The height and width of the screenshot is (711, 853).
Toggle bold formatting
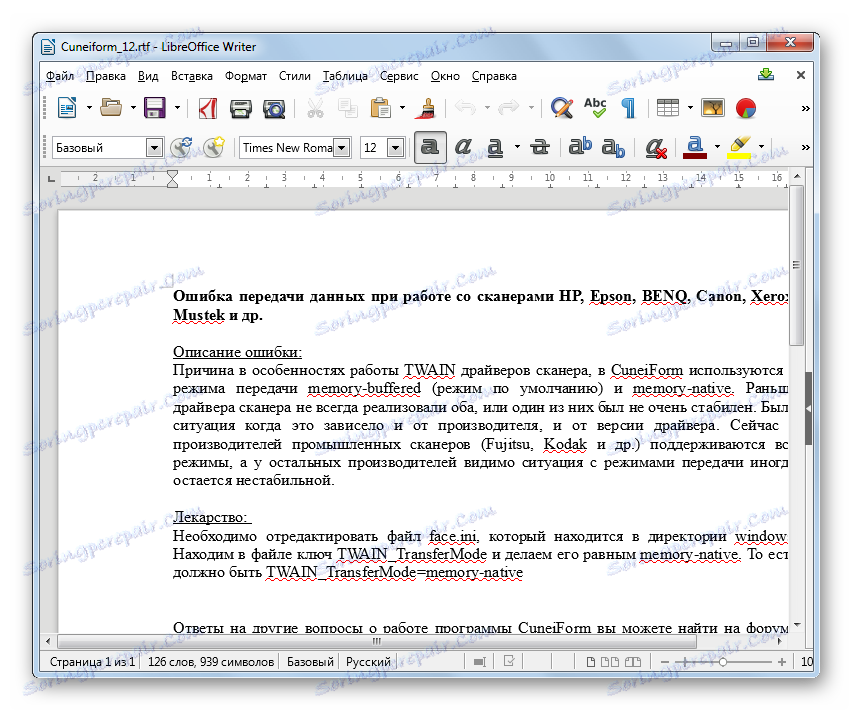(x=430, y=147)
